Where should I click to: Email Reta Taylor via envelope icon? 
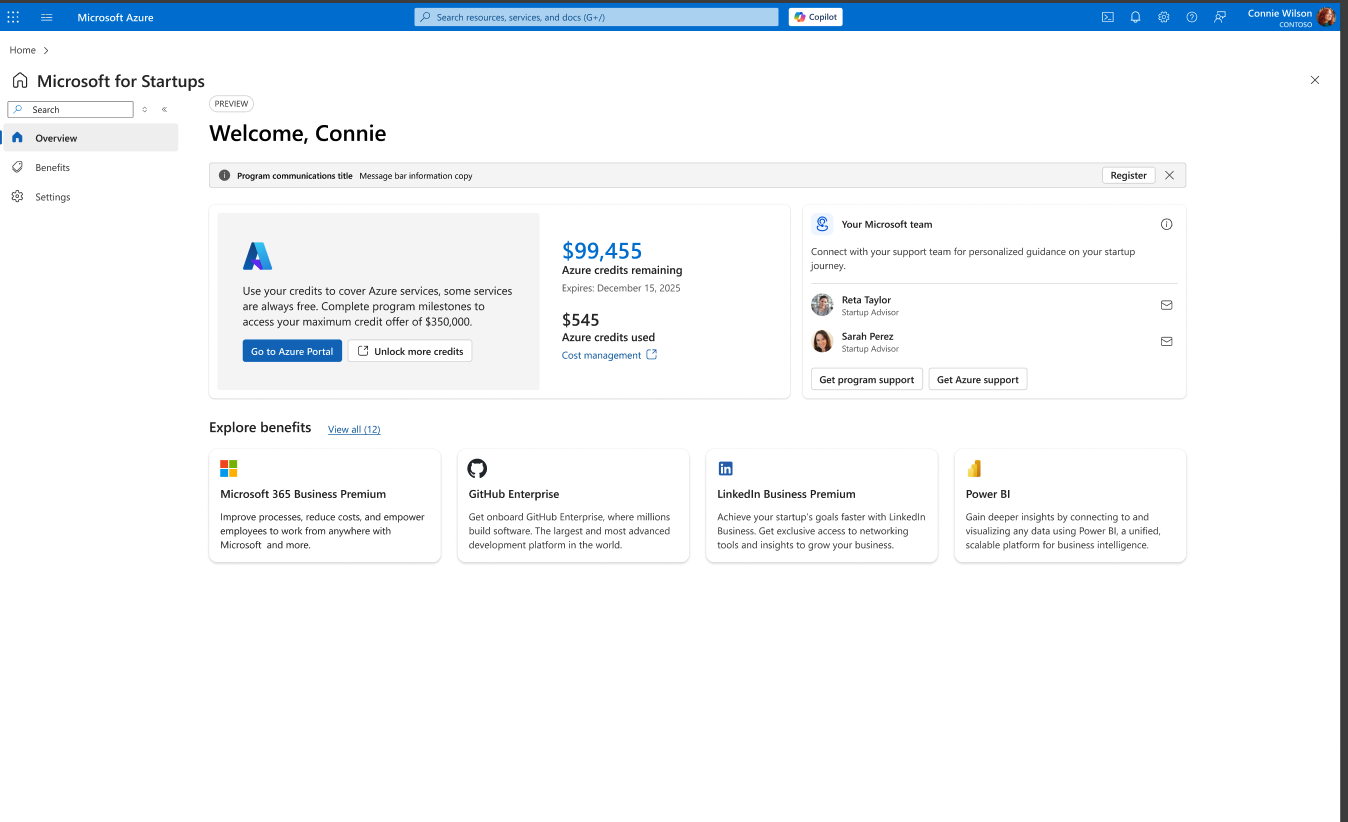point(1166,305)
